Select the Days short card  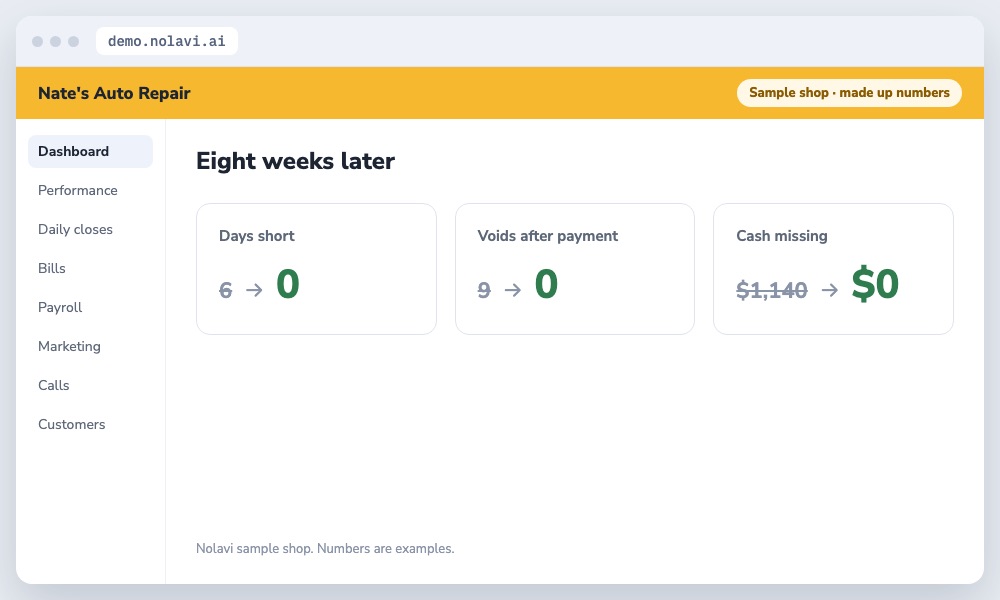coord(316,268)
